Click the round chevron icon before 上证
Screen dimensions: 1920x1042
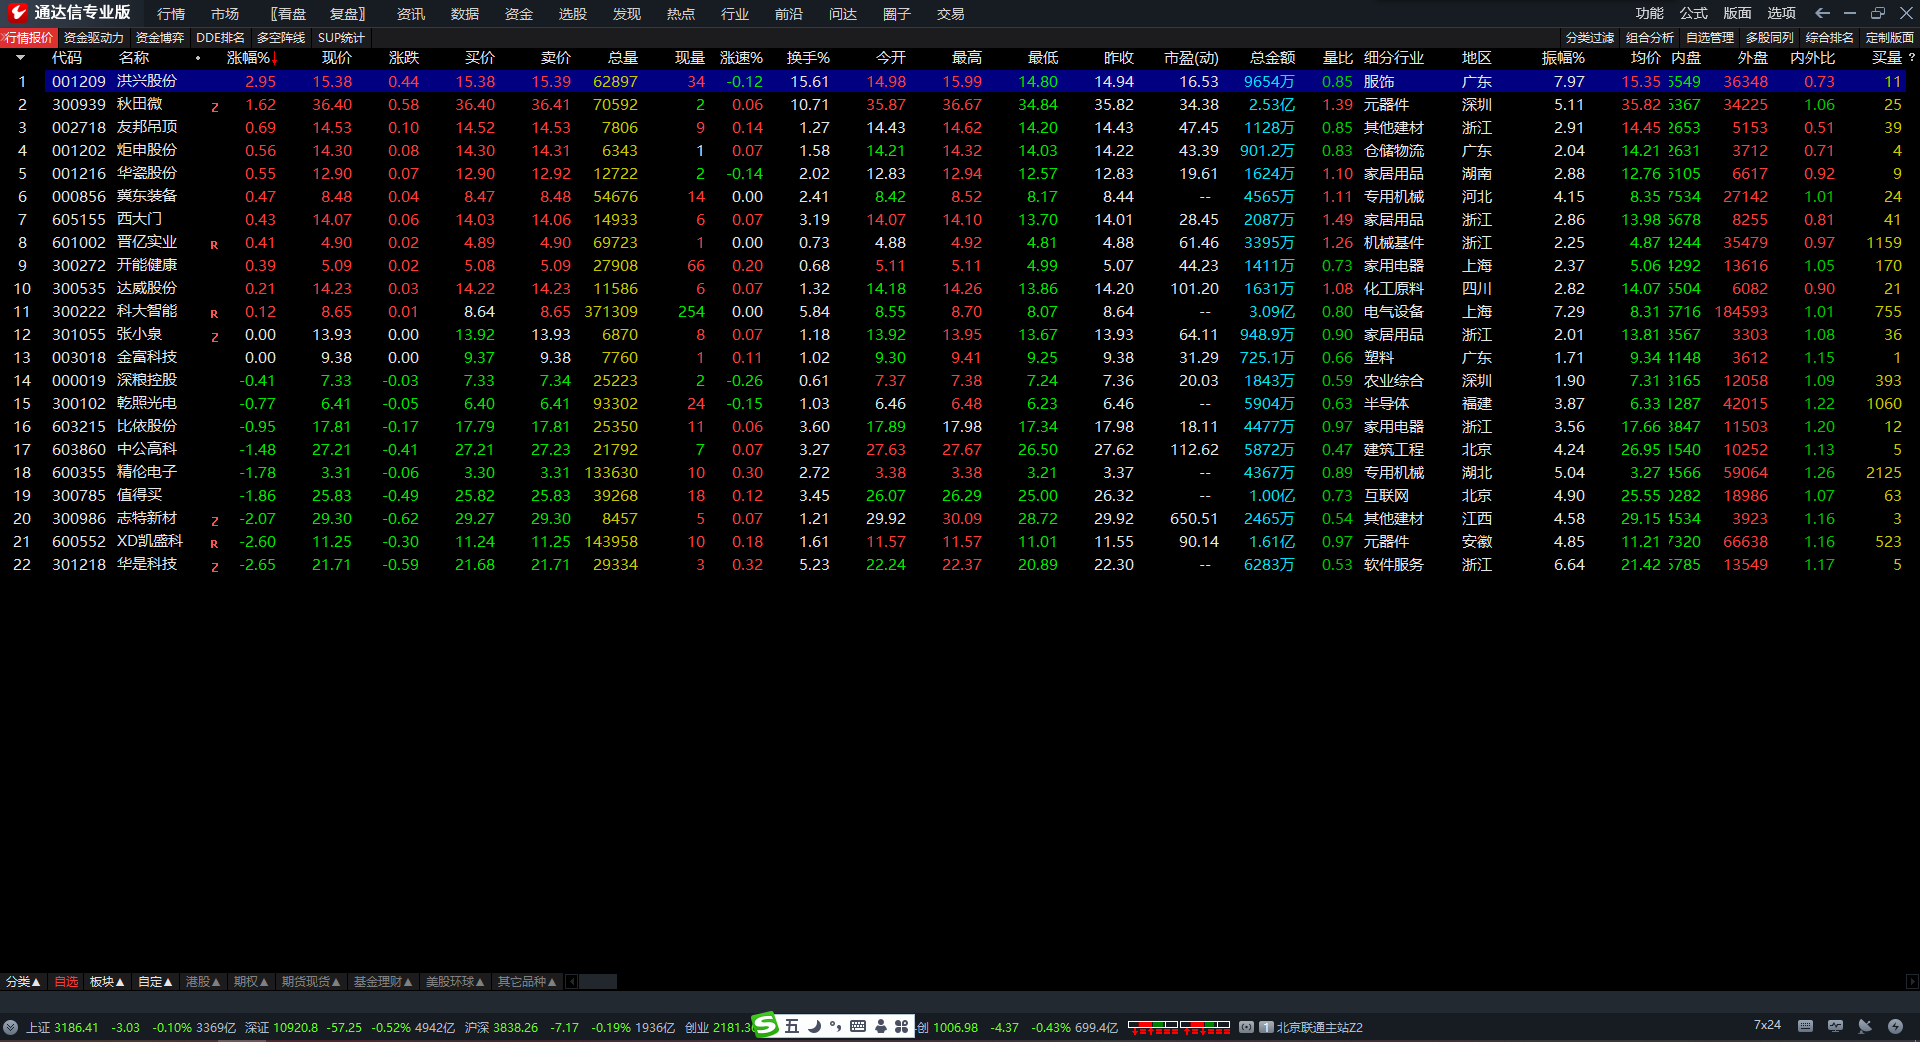tap(10, 1027)
